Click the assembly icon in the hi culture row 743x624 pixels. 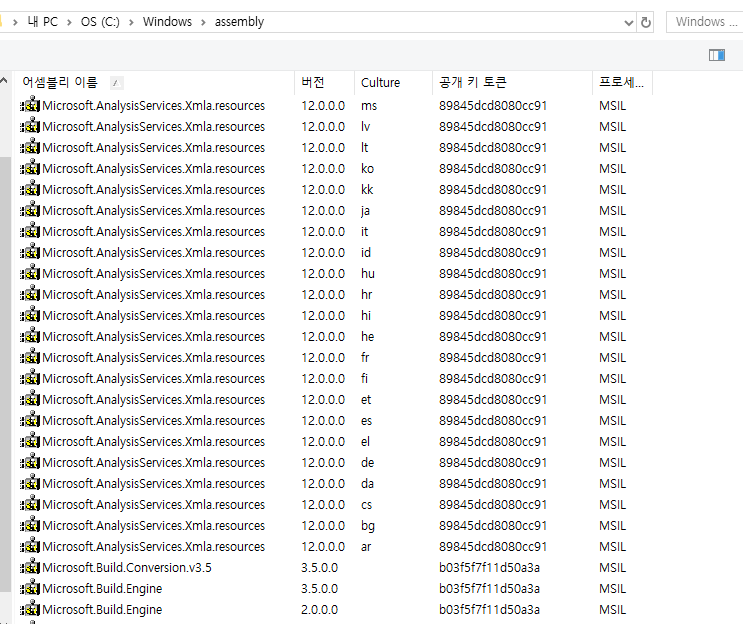30,315
